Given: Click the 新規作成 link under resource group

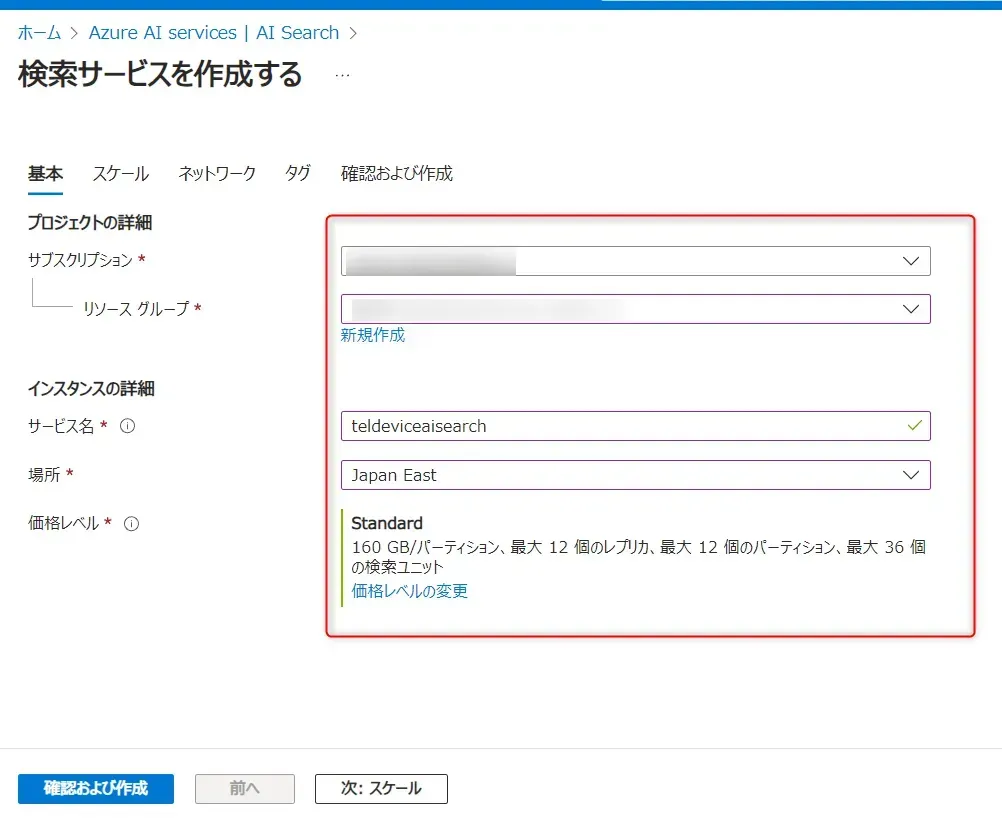Looking at the screenshot, I should coord(372,336).
